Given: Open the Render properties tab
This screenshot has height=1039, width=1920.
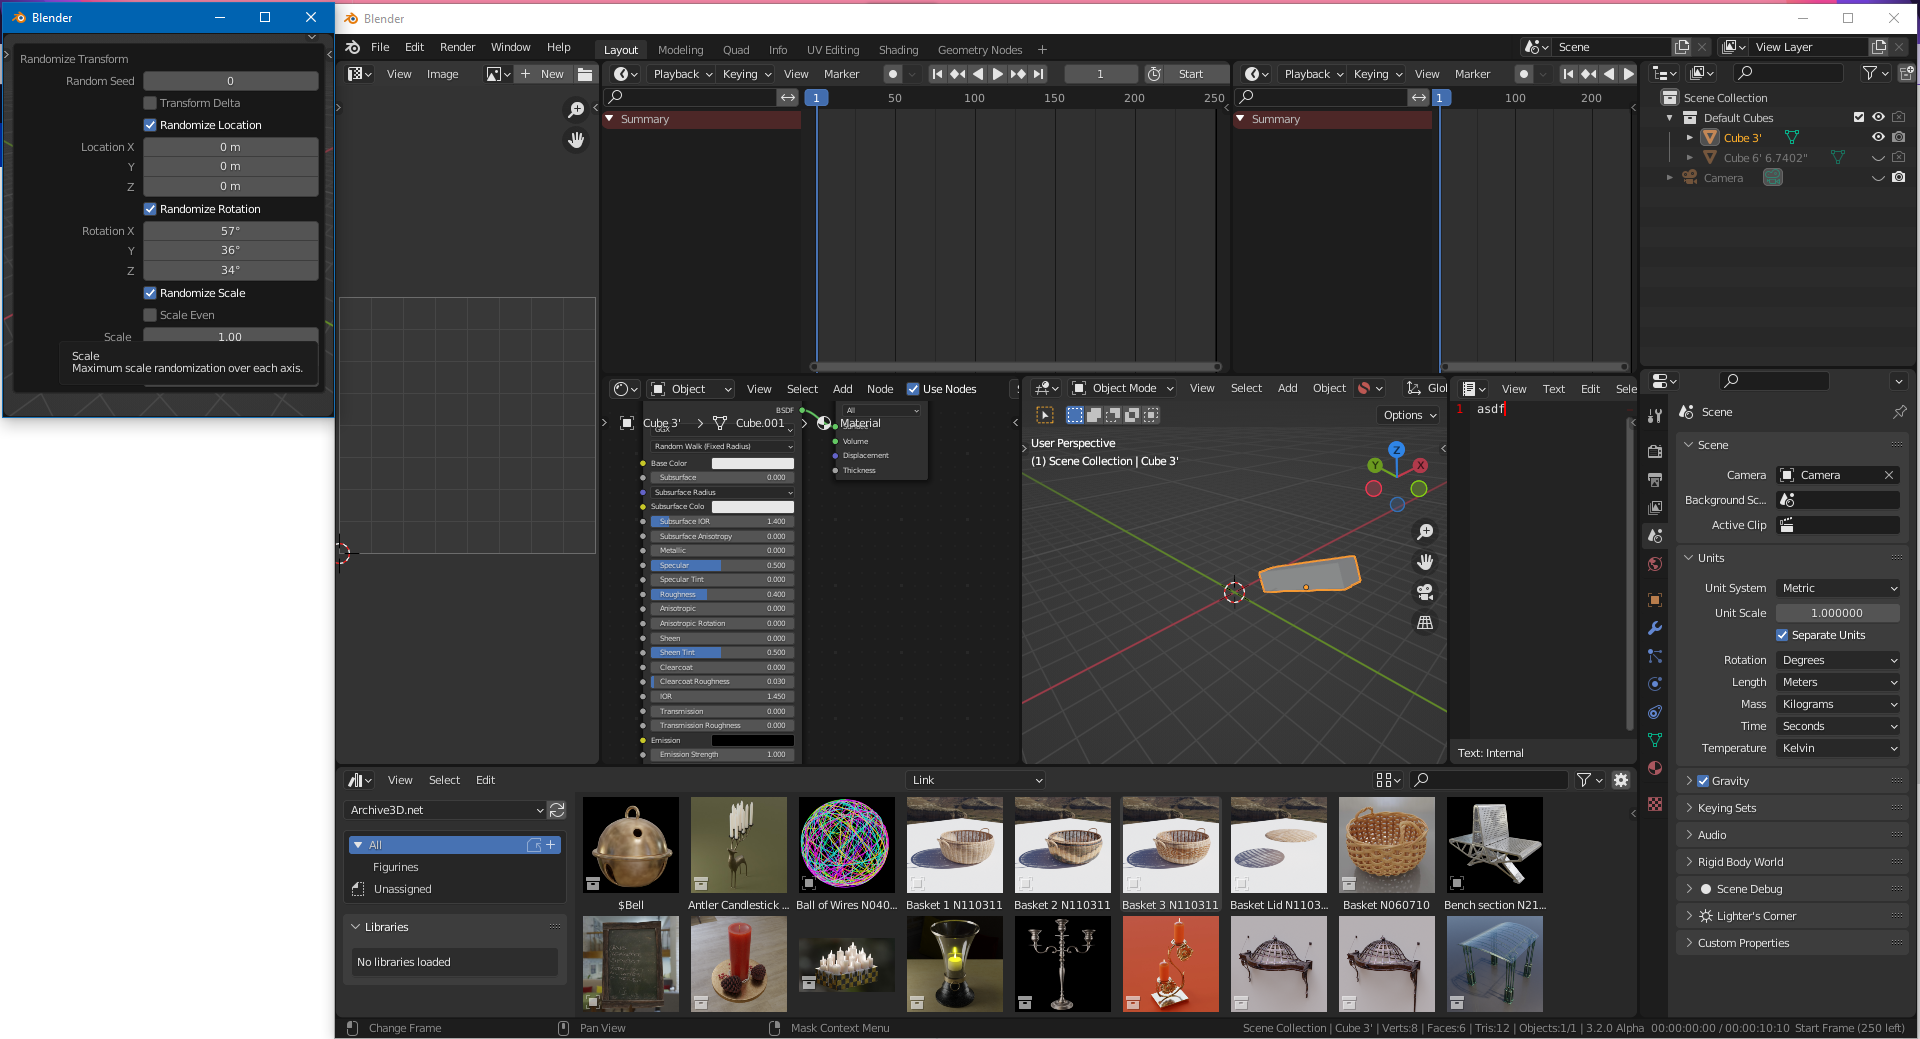Looking at the screenshot, I should pos(1655,451).
